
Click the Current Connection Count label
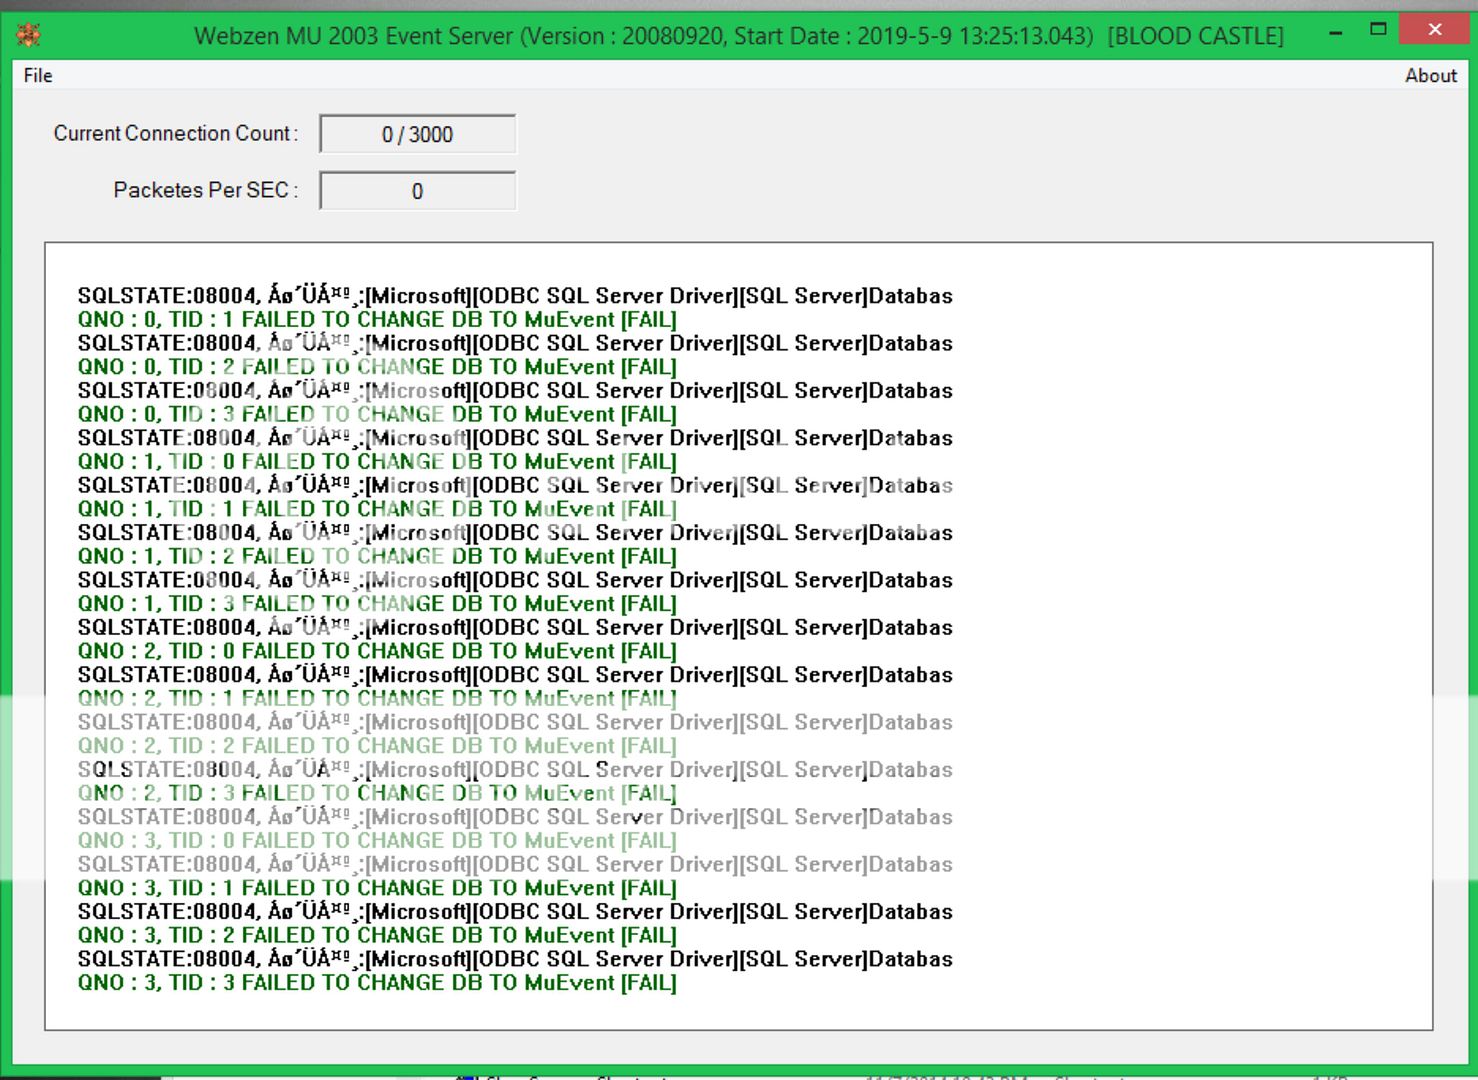tap(175, 134)
